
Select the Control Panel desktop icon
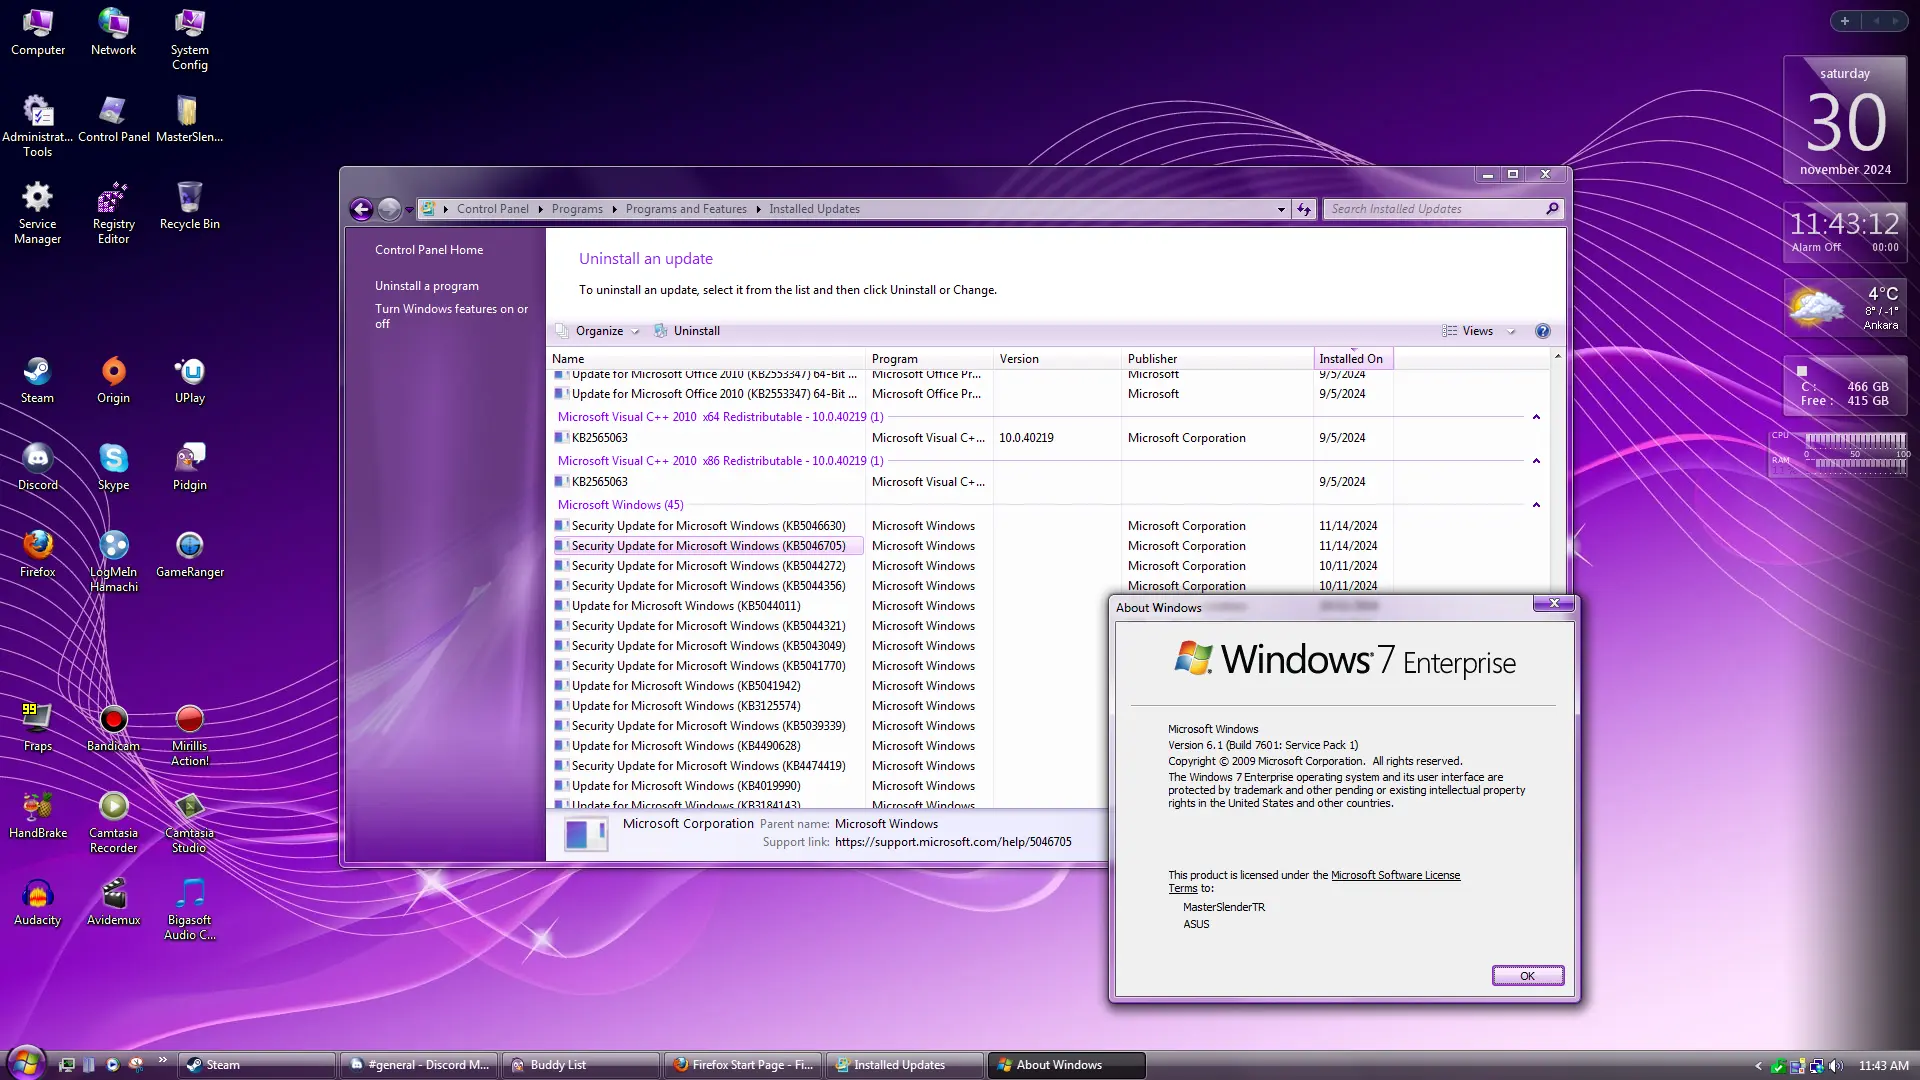pos(114,119)
